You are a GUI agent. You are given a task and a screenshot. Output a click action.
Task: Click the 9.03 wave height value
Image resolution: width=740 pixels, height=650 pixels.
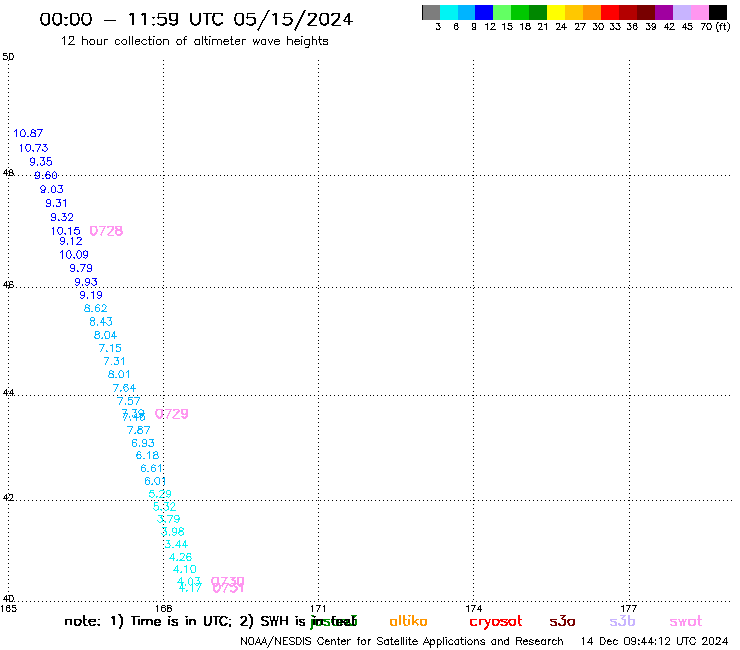tap(51, 189)
